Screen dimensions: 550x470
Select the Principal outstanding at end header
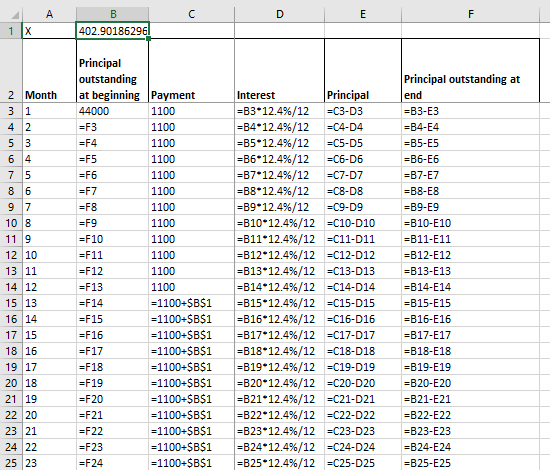tap(470, 70)
